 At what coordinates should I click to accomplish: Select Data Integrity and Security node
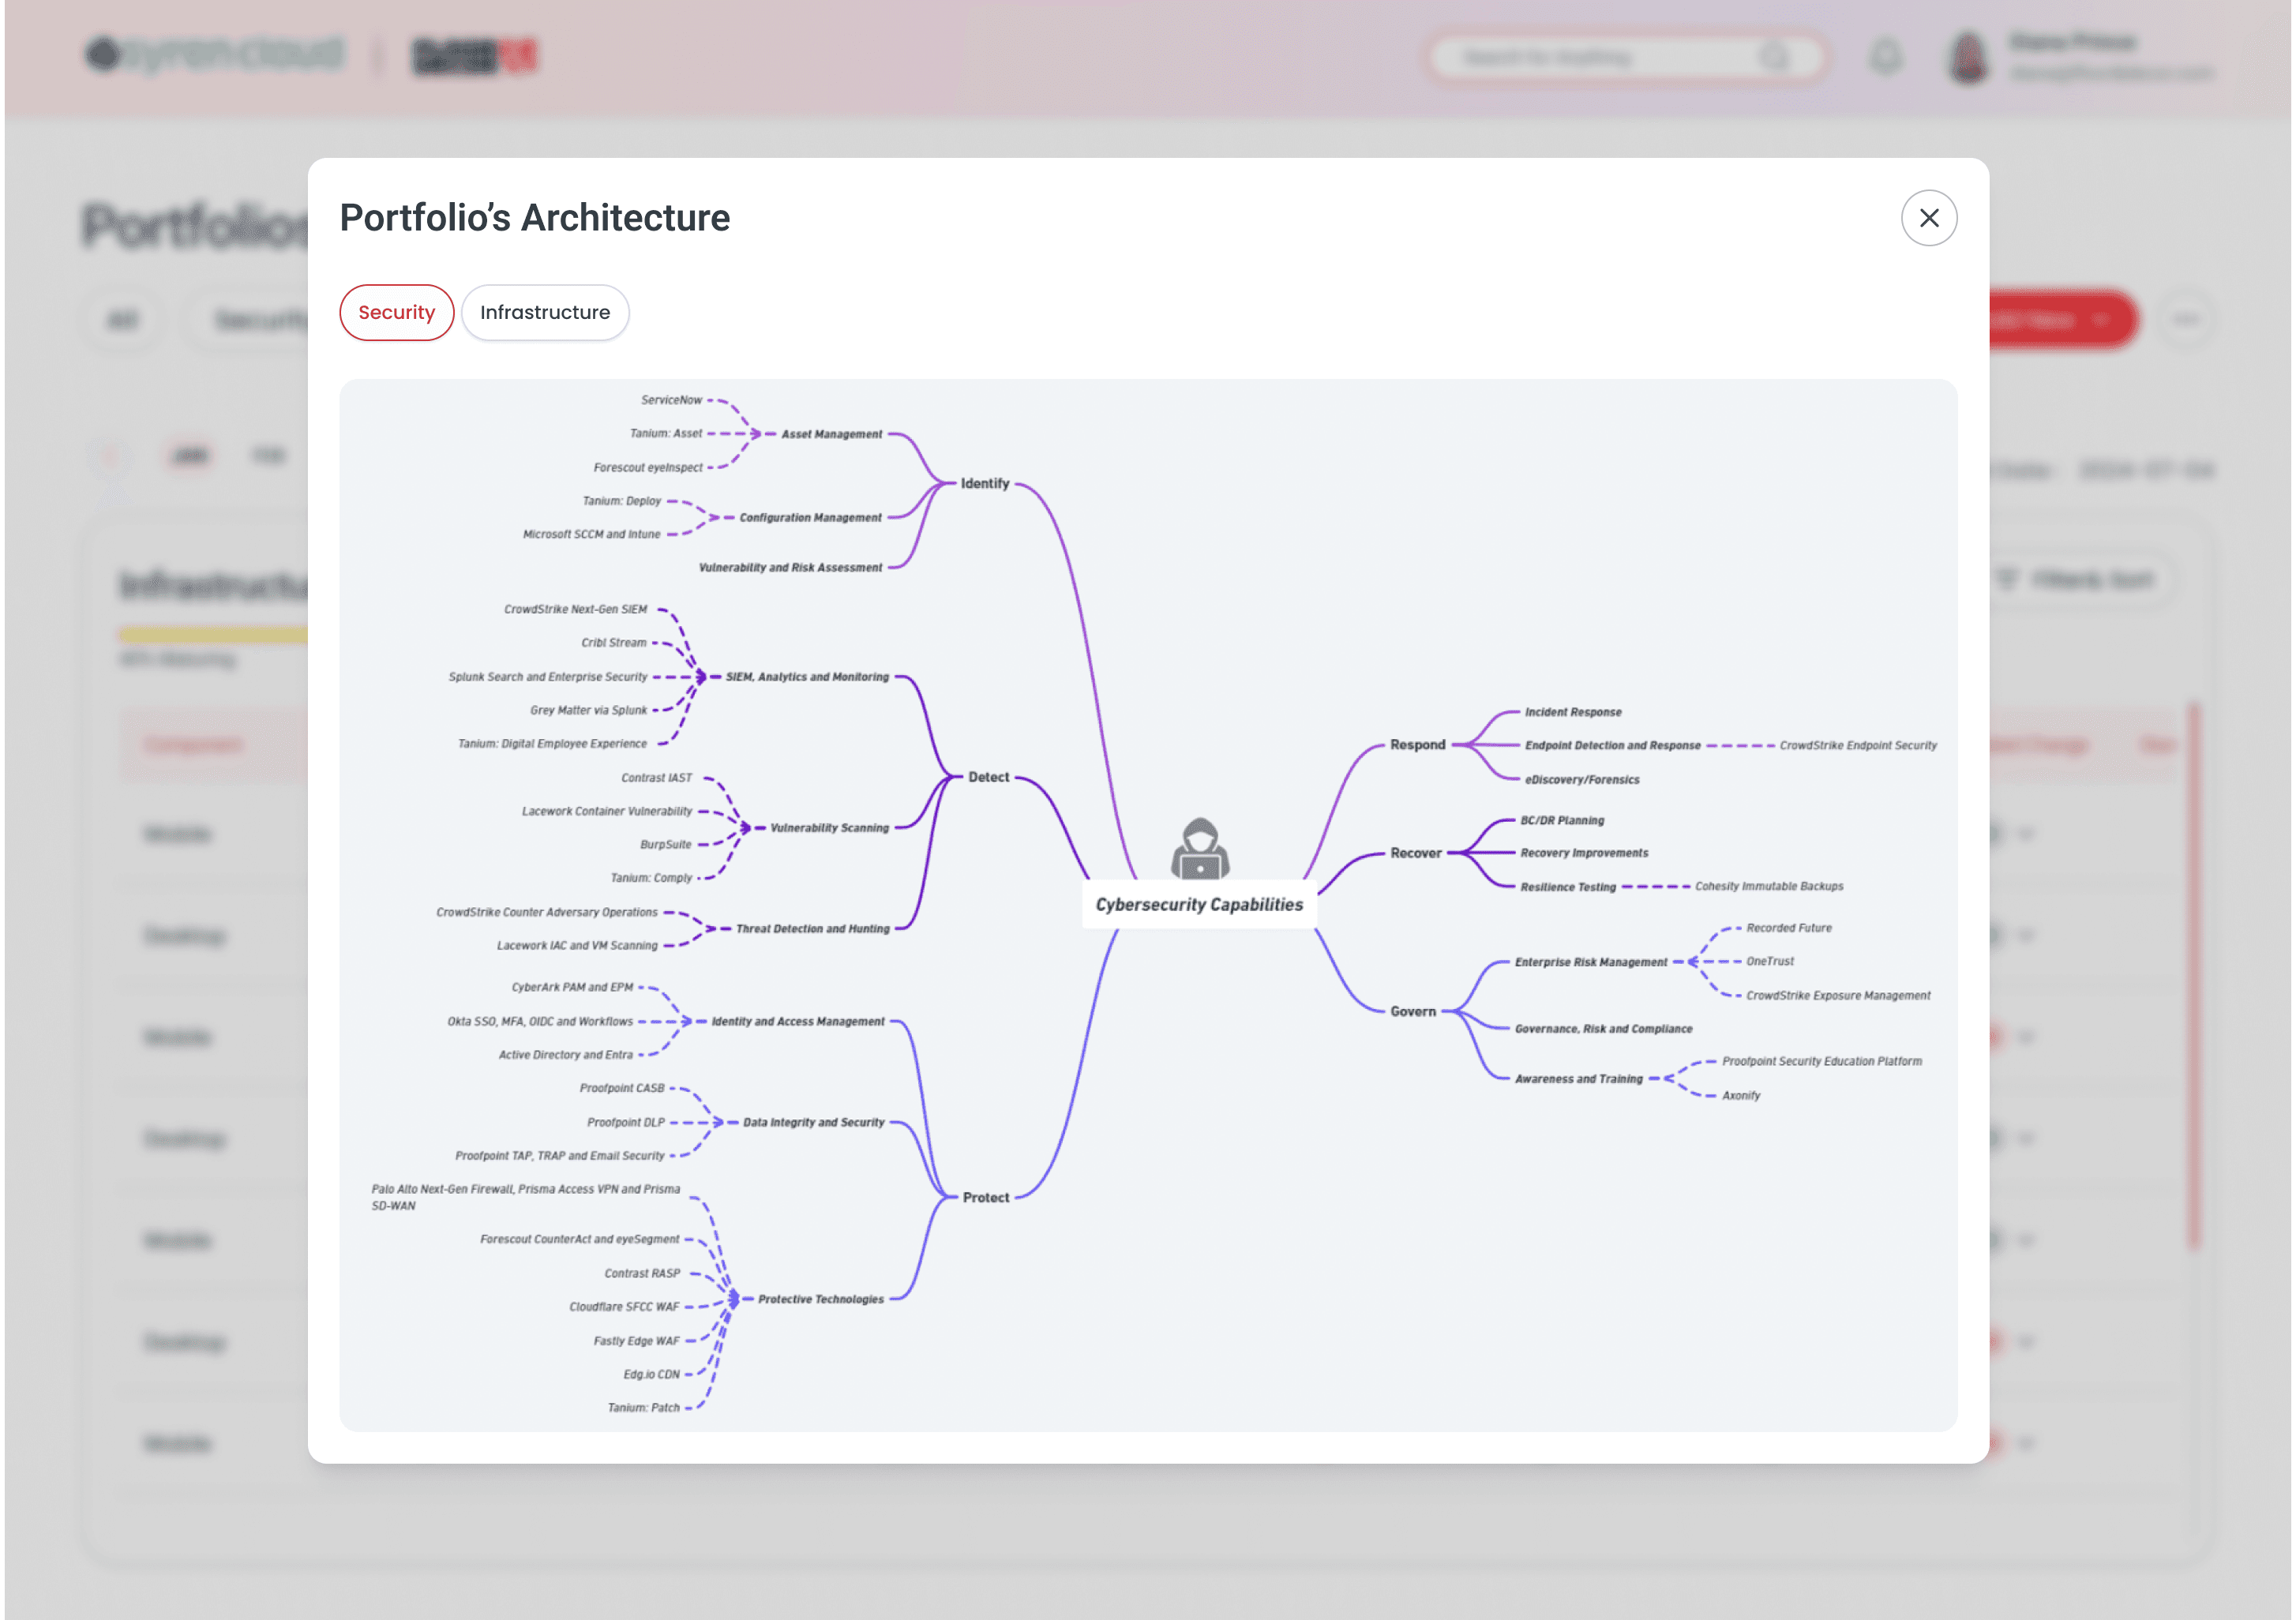[x=814, y=1122]
